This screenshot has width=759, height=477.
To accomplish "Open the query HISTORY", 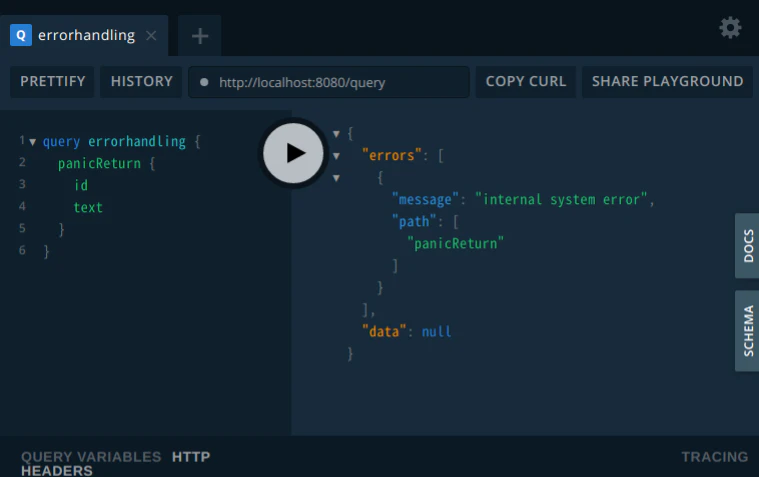I will click(141, 81).
